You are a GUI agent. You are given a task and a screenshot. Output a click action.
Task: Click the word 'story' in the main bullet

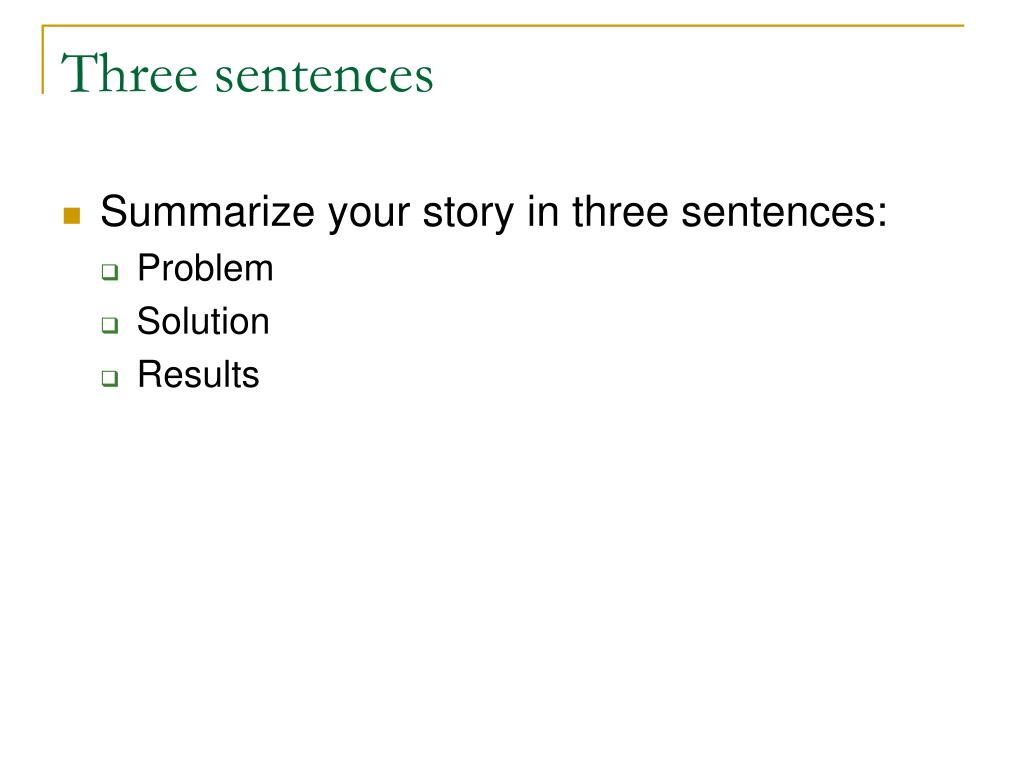[468, 214]
